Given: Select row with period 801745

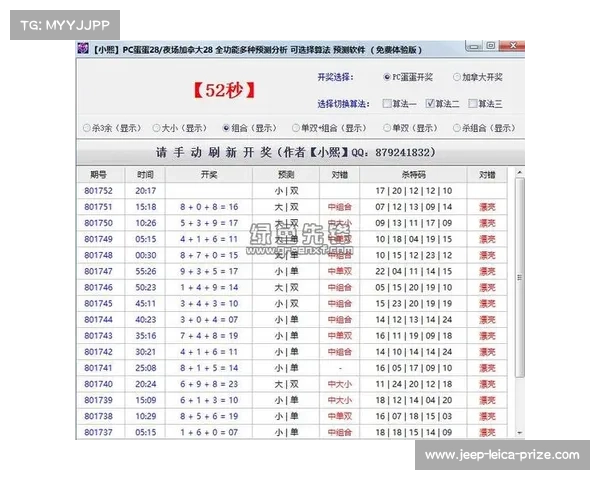Looking at the screenshot, I should click(x=292, y=304).
